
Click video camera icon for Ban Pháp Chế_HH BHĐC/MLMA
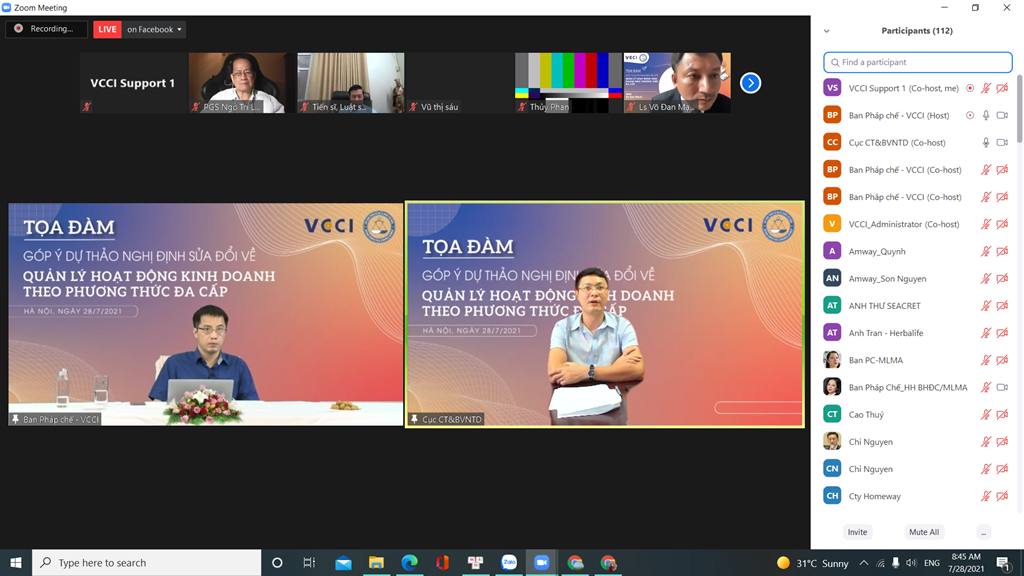click(1002, 387)
